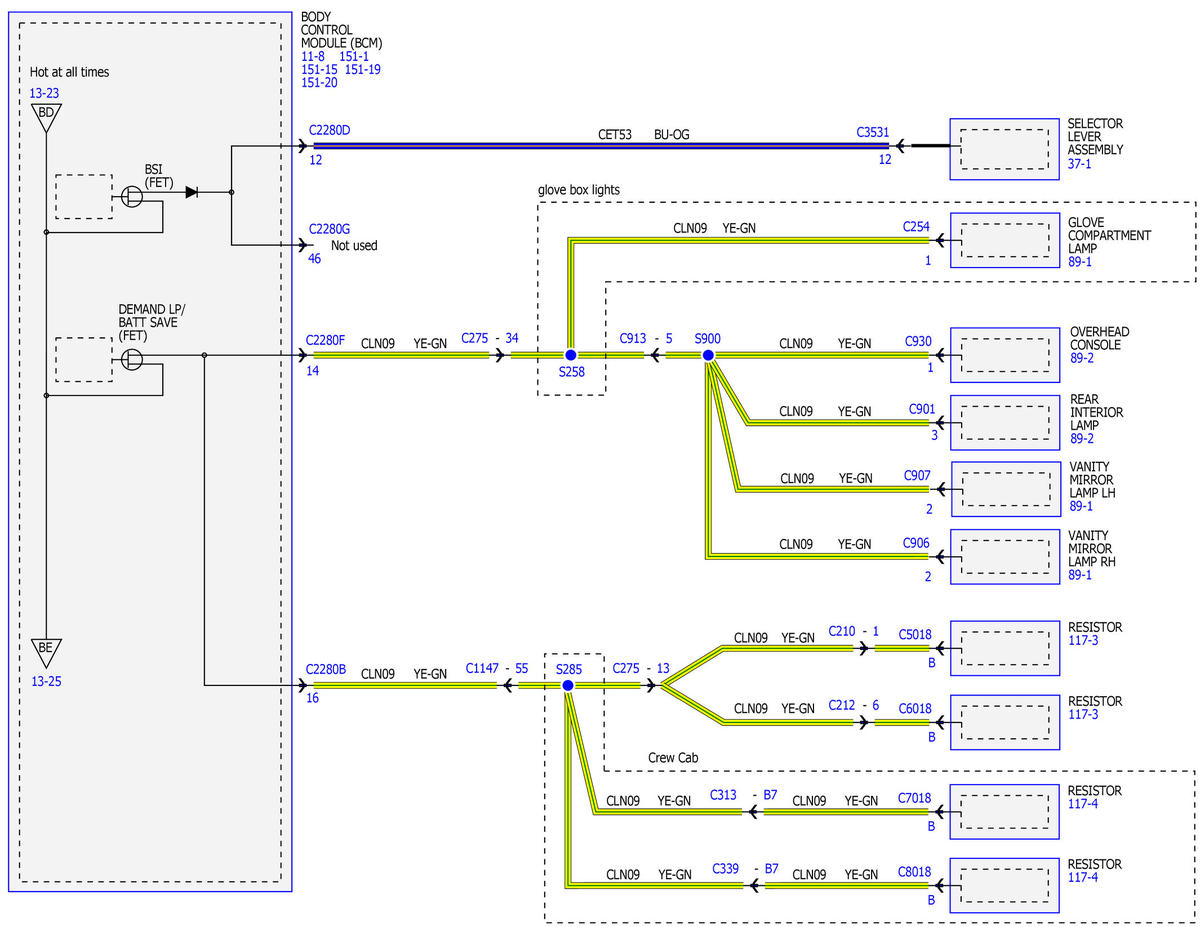The height and width of the screenshot is (927, 1200).
Task: Open the 151-19 BCM page link
Action: 363,70
